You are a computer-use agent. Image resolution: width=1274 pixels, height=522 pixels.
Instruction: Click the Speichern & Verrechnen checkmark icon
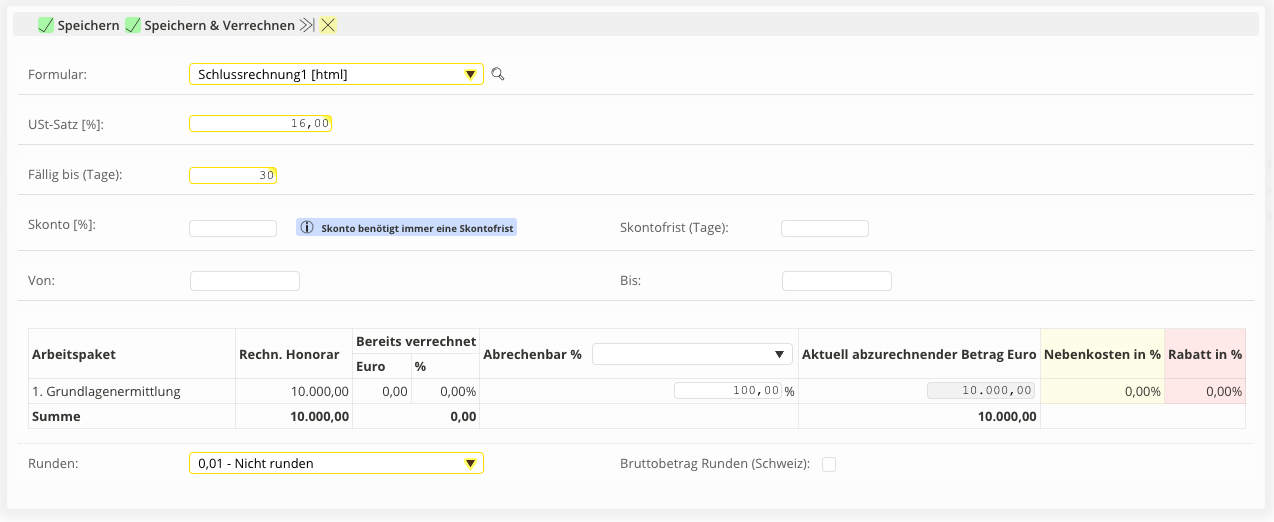pos(133,25)
